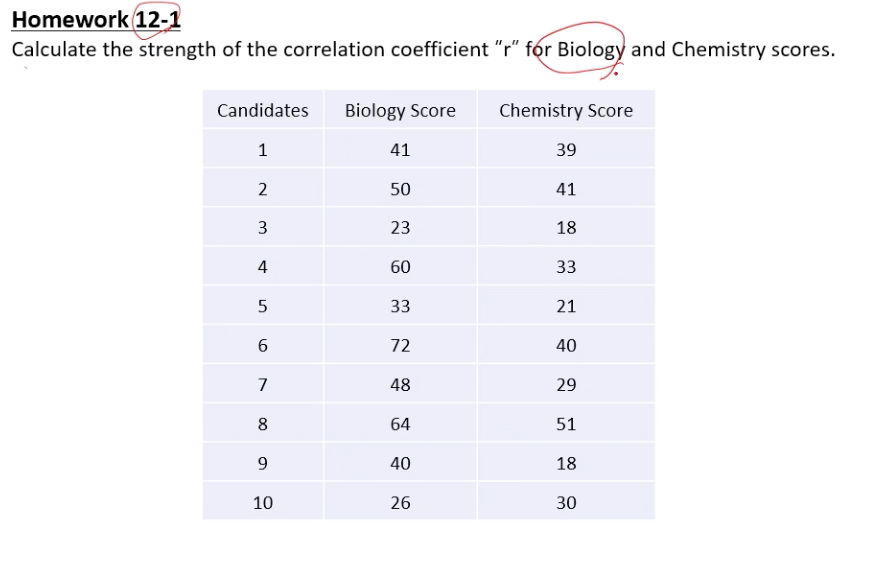876x562 pixels.
Task: Click the Homework 12-1 heading
Action: (x=96, y=20)
